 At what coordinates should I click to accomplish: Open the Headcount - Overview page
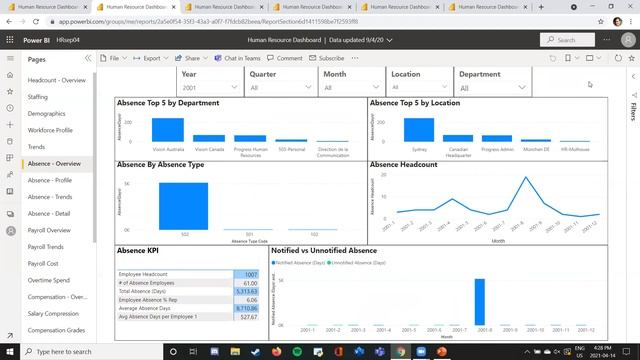(57, 80)
